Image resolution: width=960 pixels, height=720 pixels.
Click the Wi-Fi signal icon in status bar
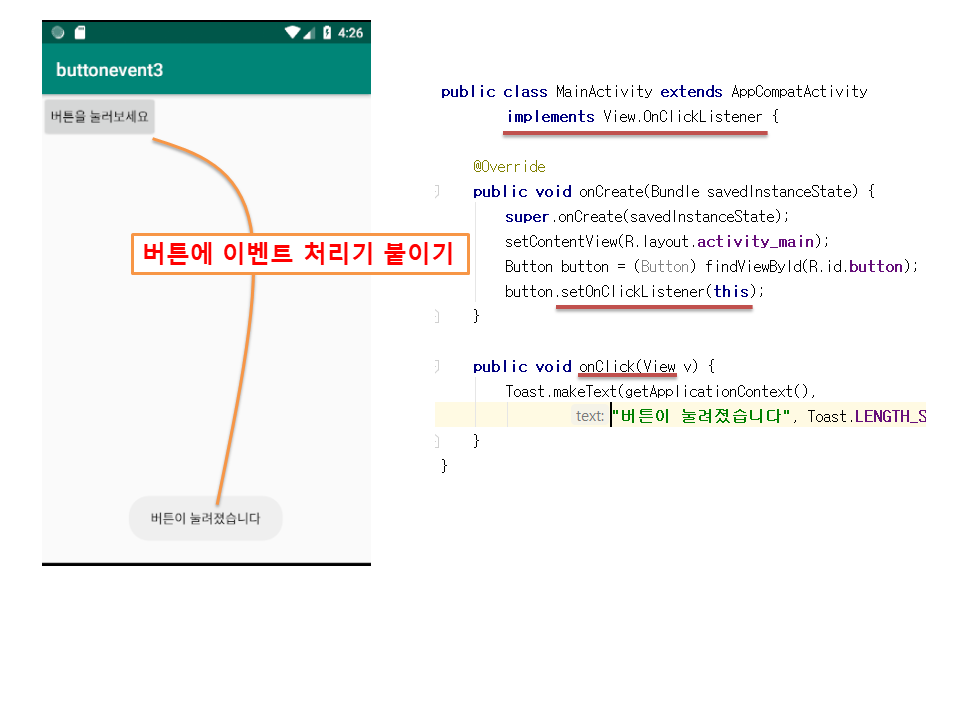pyautogui.click(x=292, y=33)
